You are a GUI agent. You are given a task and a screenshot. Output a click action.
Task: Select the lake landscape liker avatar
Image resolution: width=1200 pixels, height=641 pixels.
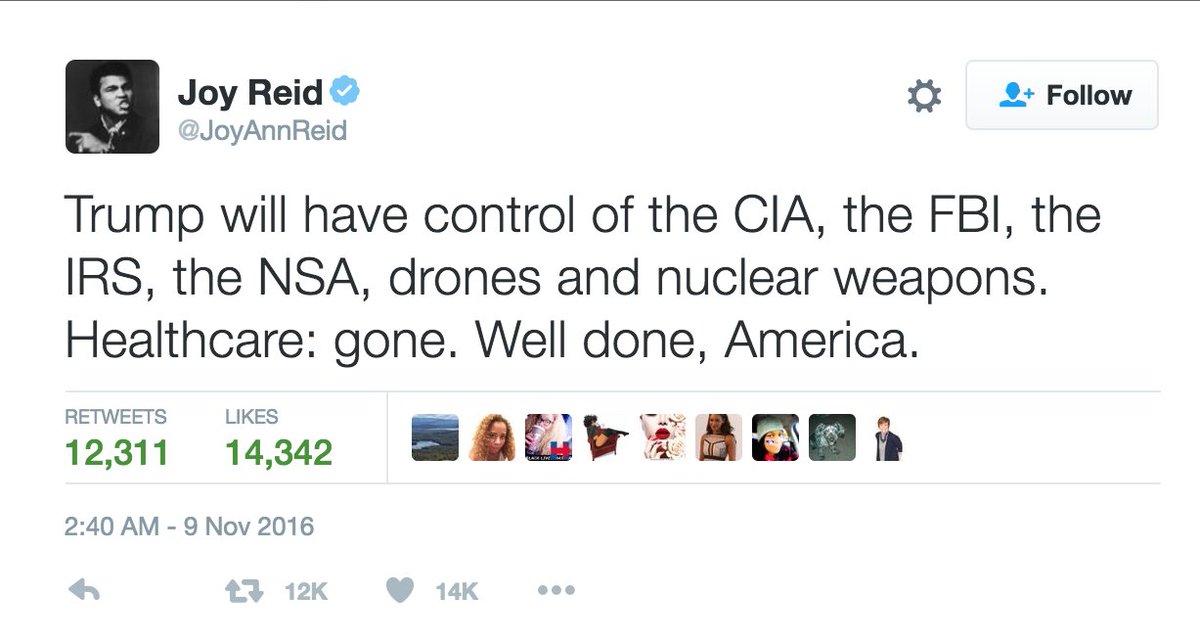point(435,437)
